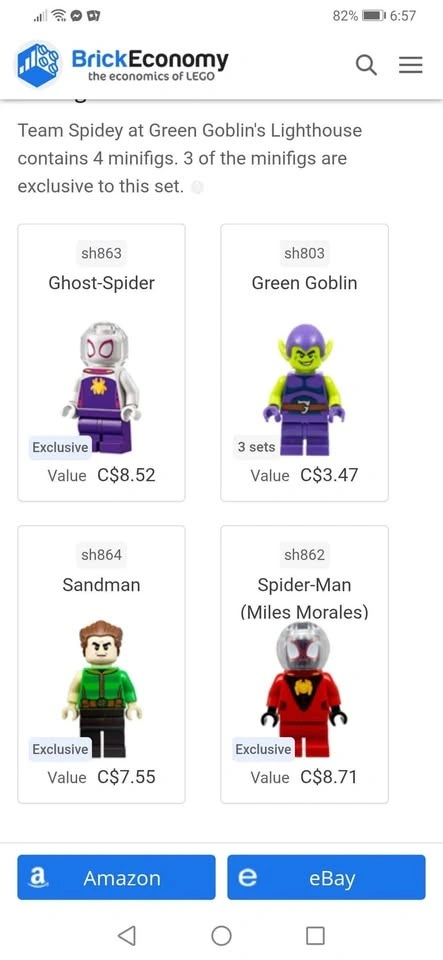443x960 pixels.
Task: Click the eBay button
Action: [x=326, y=877]
